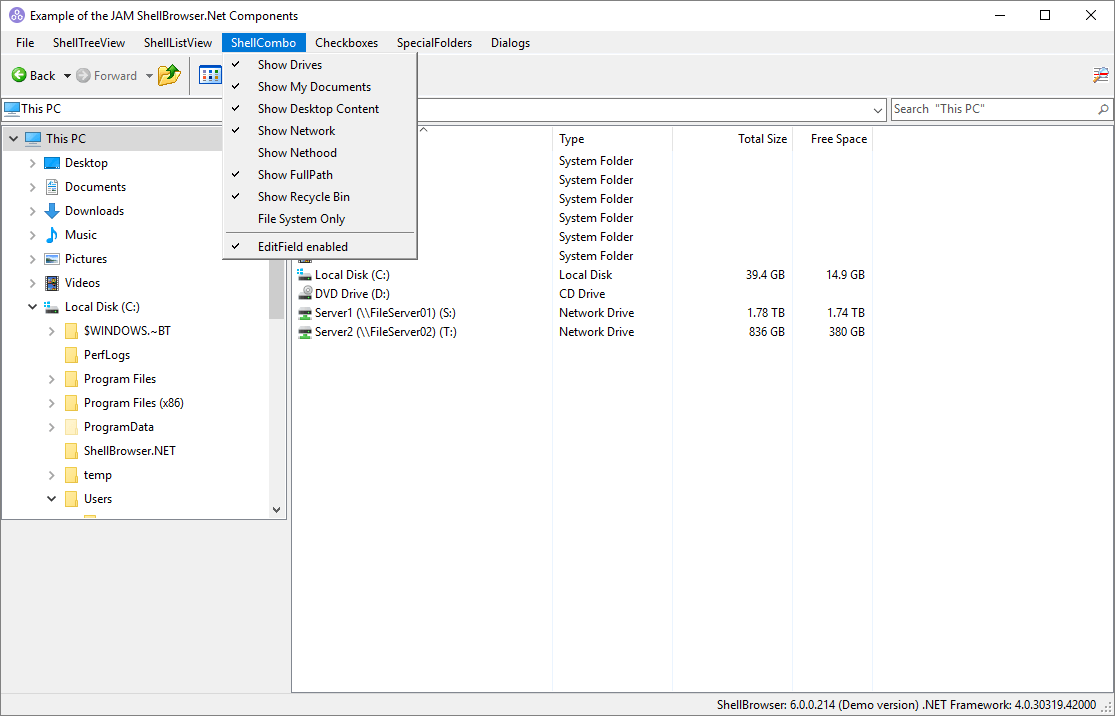Click the view layout grid icon in toolbar
Image resolution: width=1115 pixels, height=716 pixels.
(210, 76)
